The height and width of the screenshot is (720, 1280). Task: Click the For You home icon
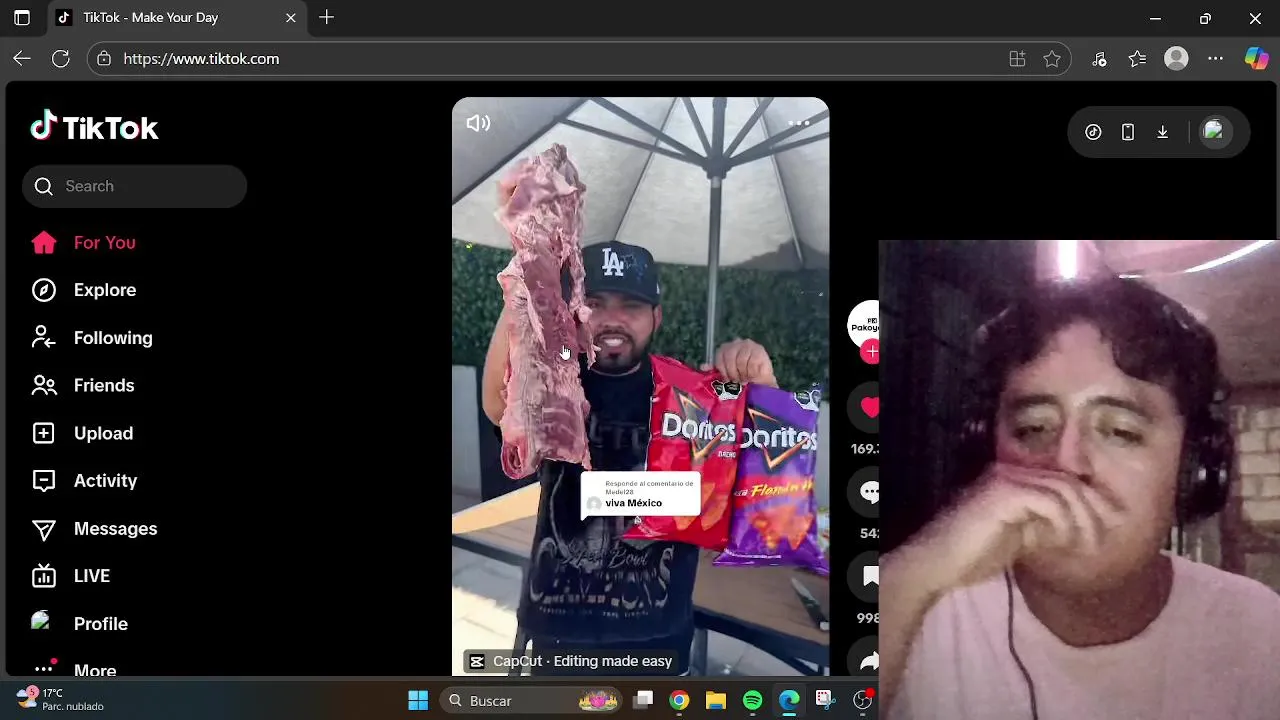click(x=43, y=242)
